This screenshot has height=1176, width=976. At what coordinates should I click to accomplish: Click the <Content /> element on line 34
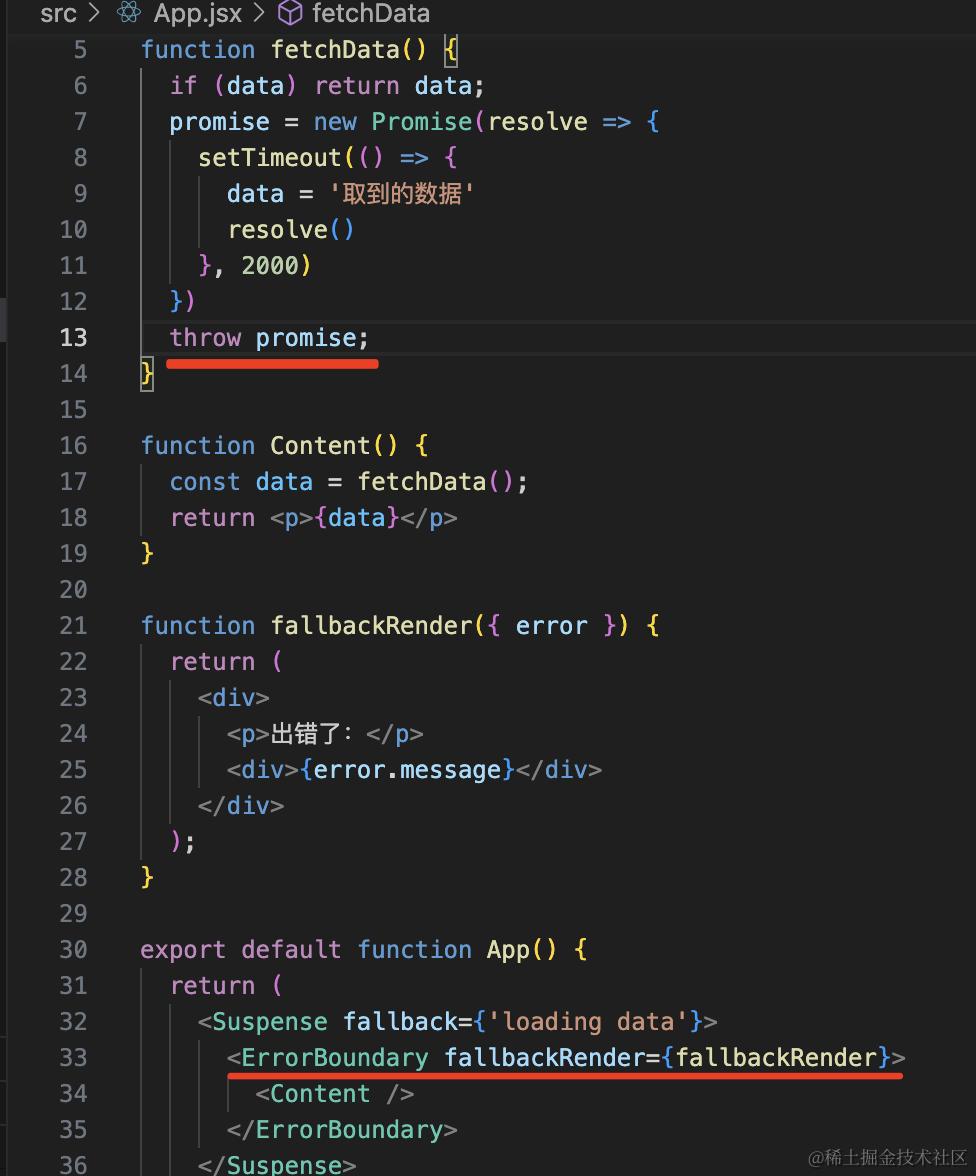tap(335, 1094)
